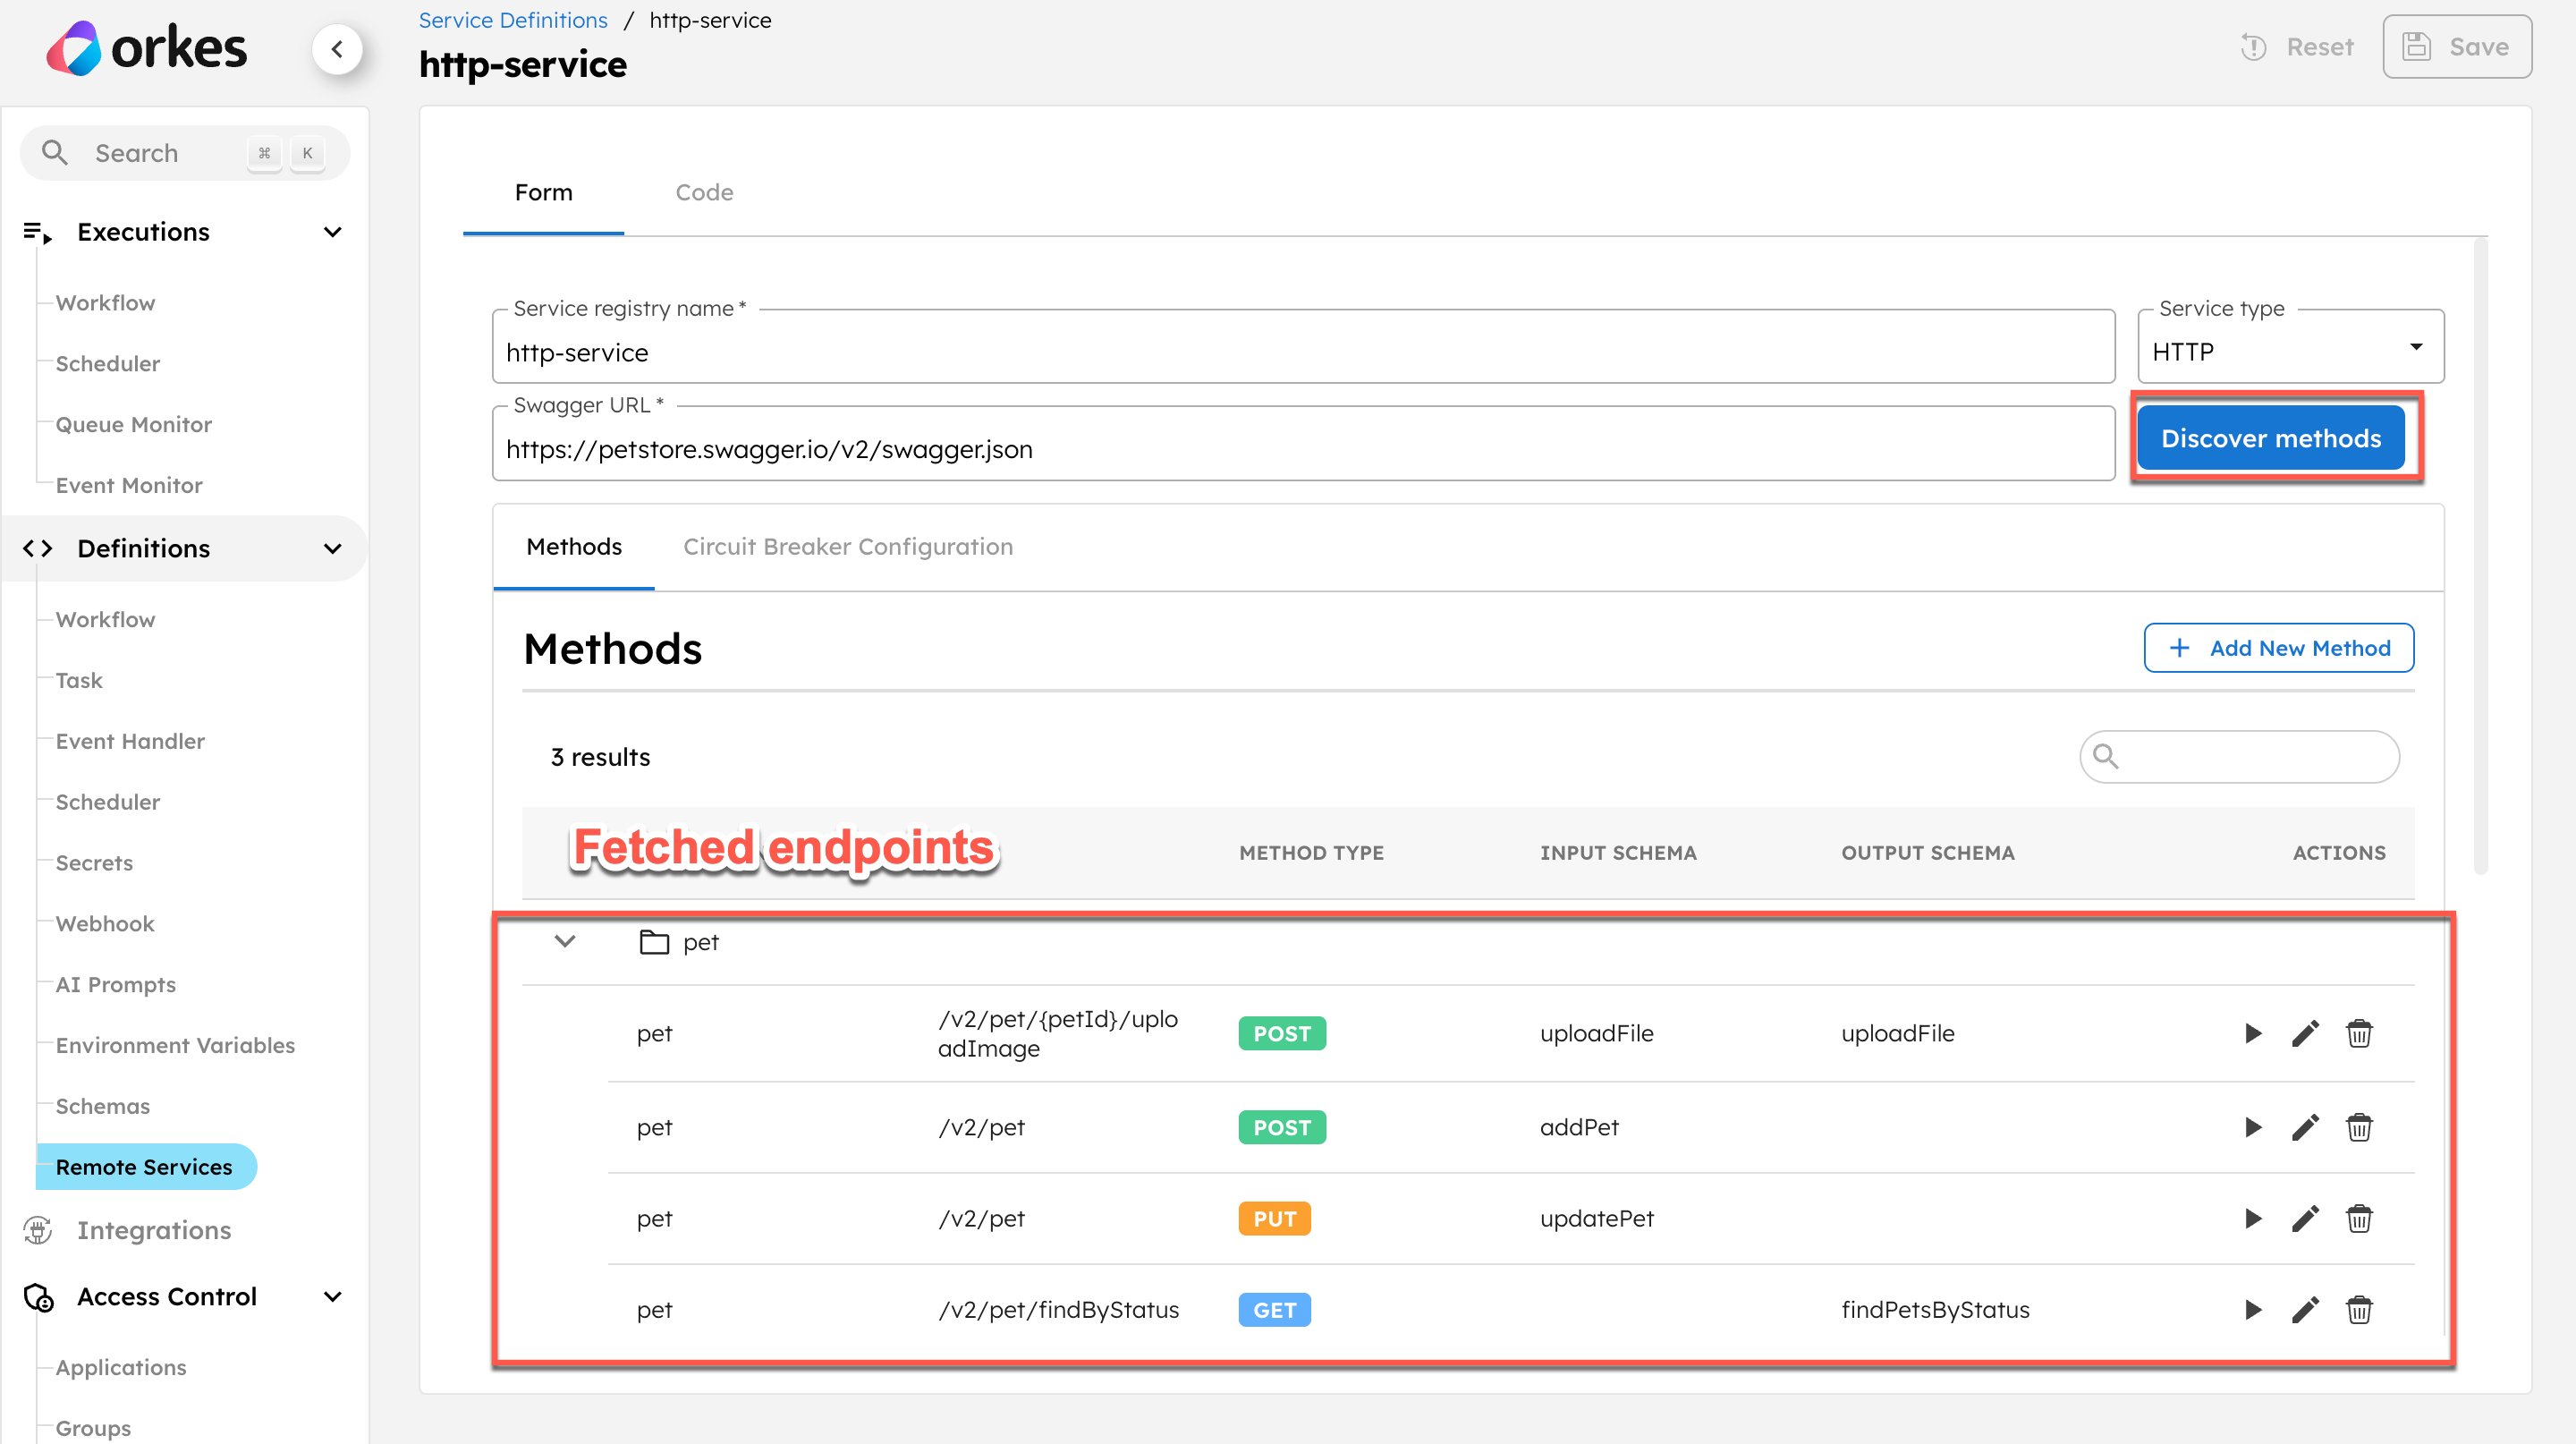
Task: Edit the updatePet PUT method
Action: click(x=2305, y=1218)
